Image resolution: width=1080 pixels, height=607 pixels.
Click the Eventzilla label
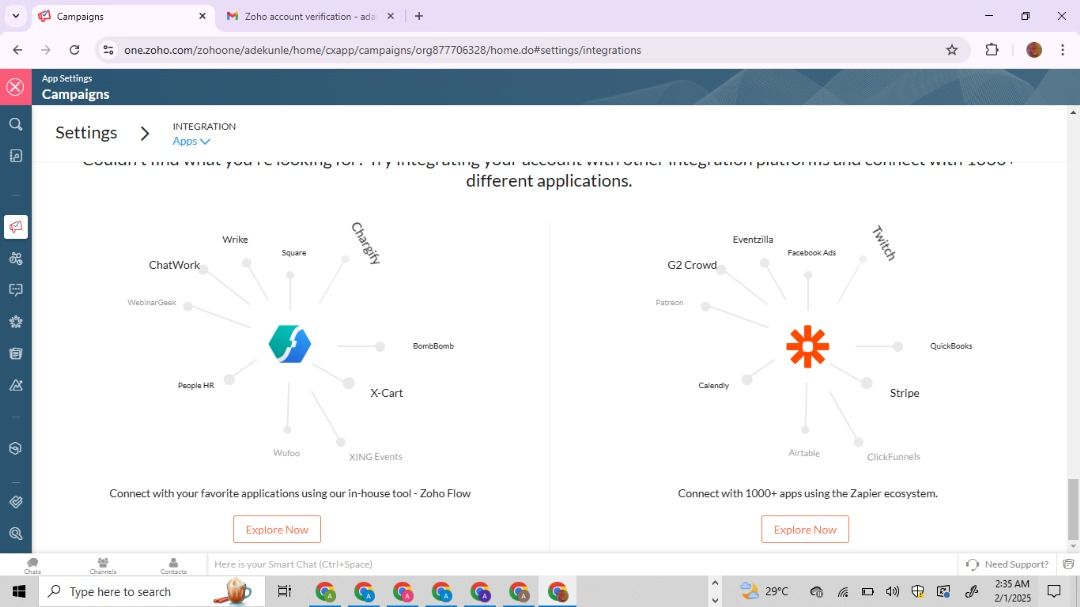pyautogui.click(x=753, y=240)
